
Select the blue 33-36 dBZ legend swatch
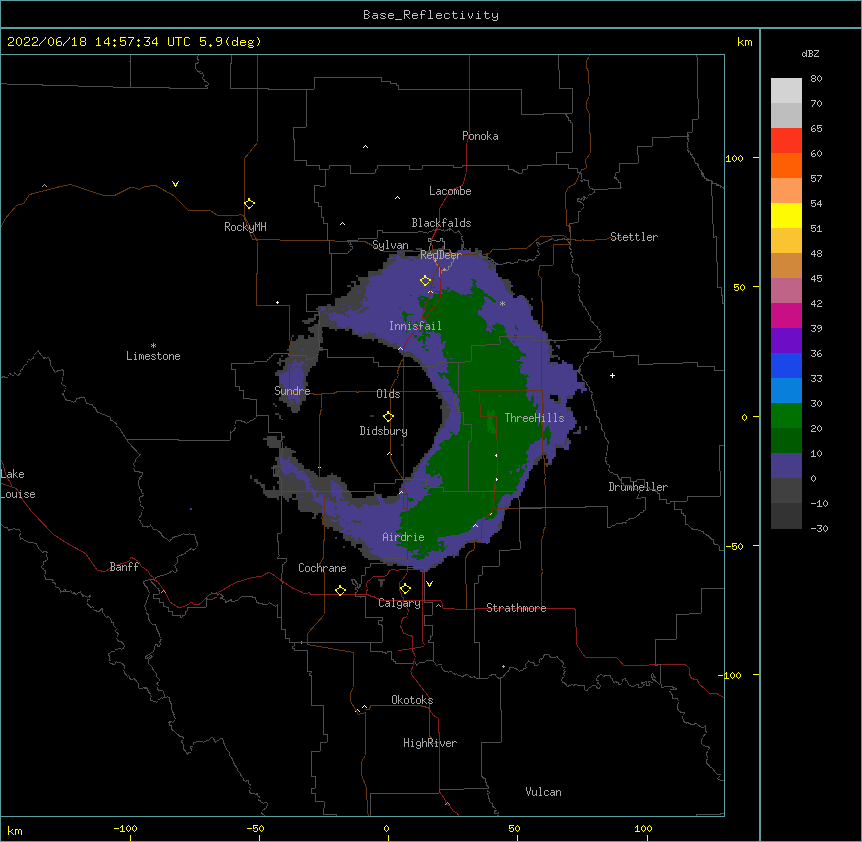pos(786,365)
